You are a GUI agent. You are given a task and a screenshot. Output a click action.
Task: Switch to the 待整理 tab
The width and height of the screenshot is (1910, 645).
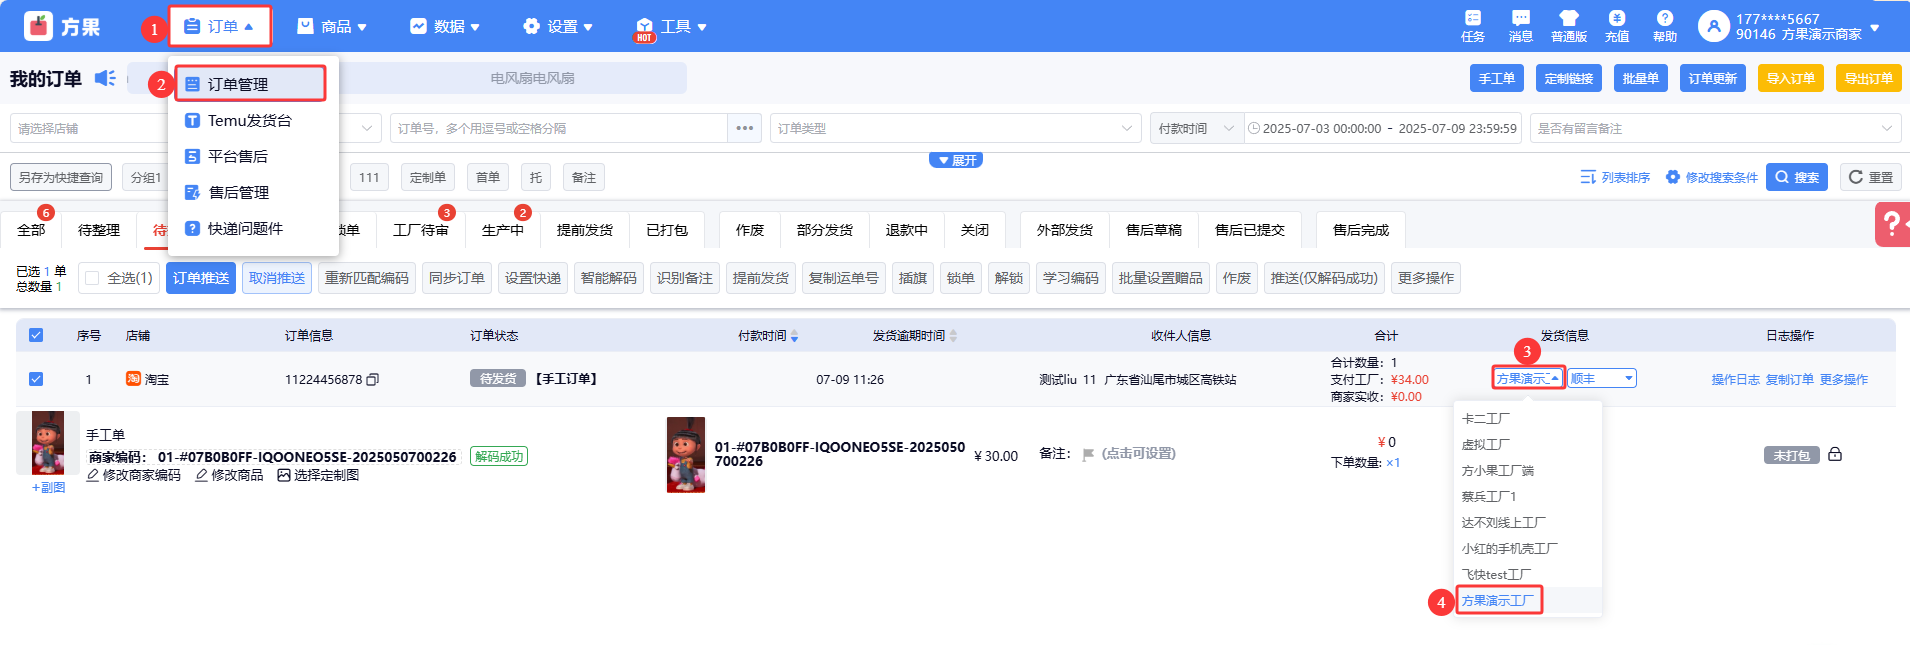[x=99, y=230]
